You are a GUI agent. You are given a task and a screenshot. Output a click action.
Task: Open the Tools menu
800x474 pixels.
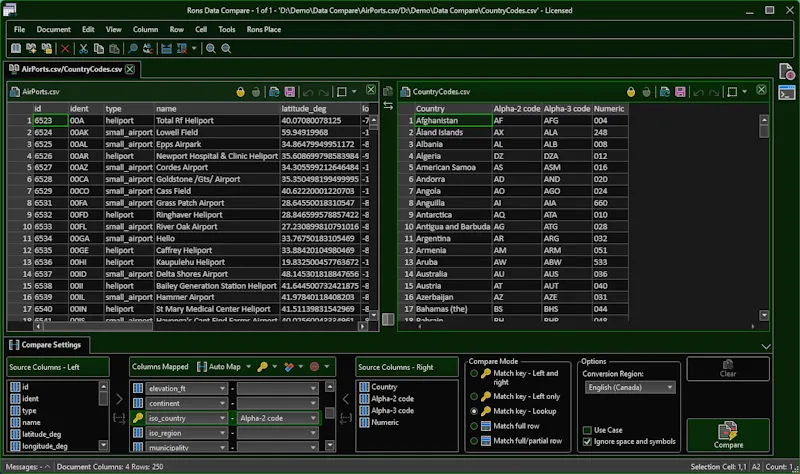pyautogui.click(x=227, y=30)
